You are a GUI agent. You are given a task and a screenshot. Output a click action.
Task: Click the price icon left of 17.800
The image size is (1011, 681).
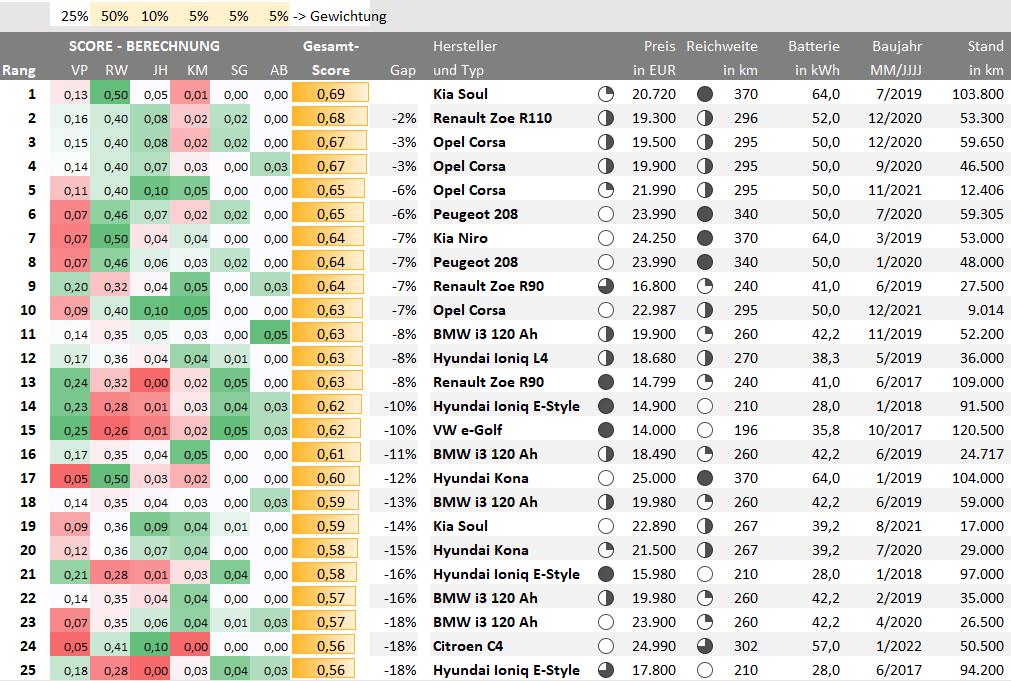pyautogui.click(x=606, y=670)
